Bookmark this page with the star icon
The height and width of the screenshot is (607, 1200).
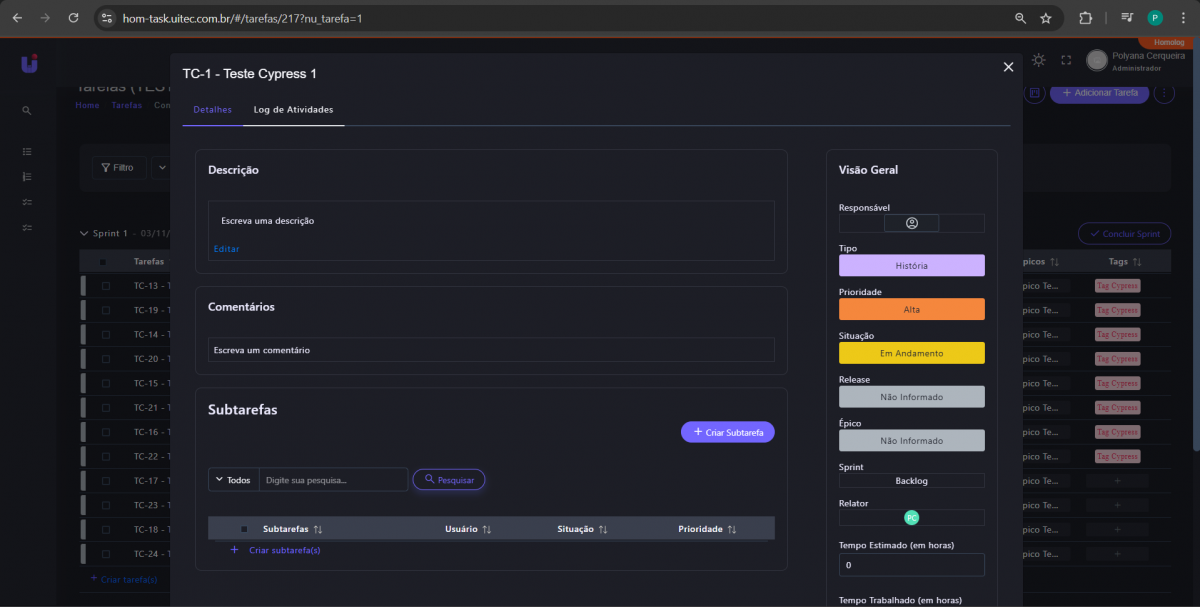tap(1046, 18)
